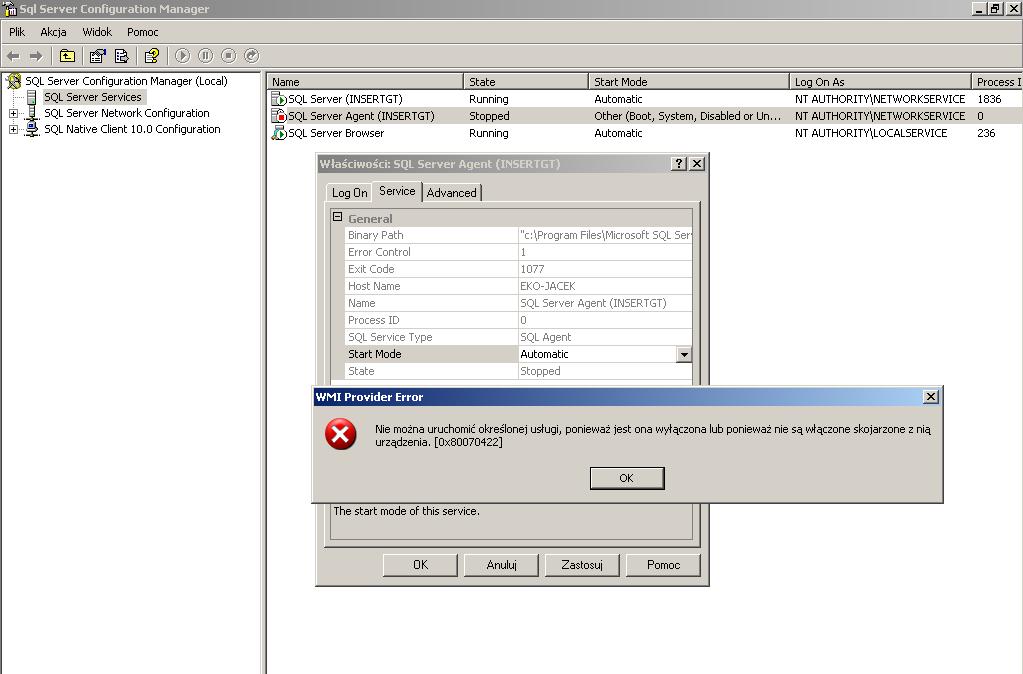Click the SQL Server Browser service icon

point(279,133)
